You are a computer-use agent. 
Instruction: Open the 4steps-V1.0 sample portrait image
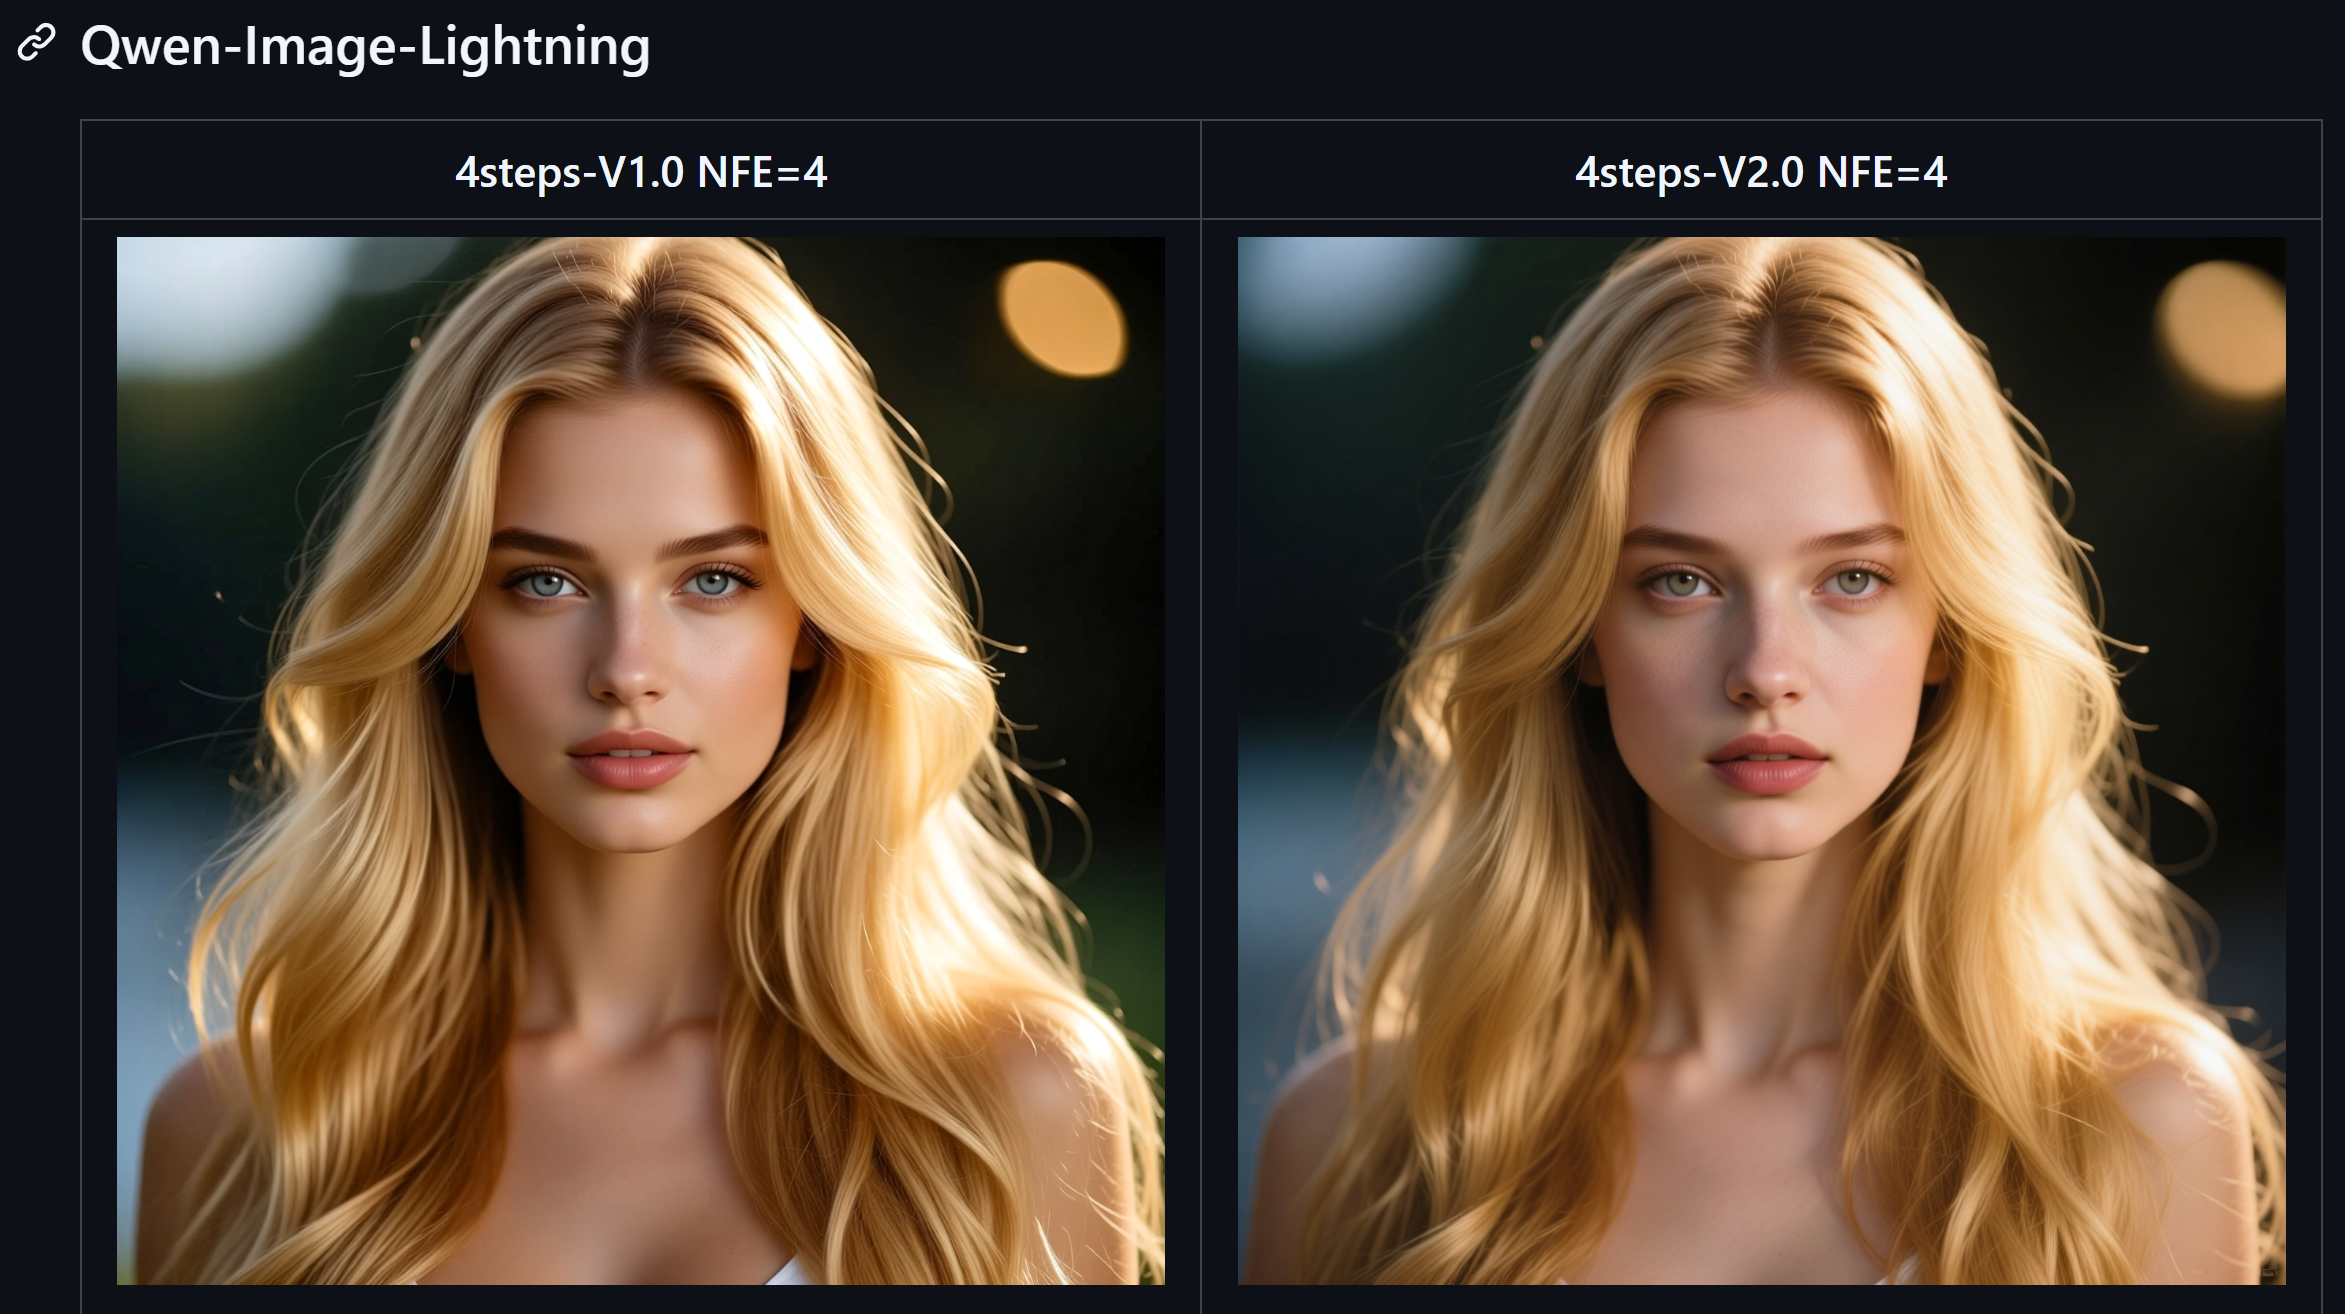coord(641,761)
